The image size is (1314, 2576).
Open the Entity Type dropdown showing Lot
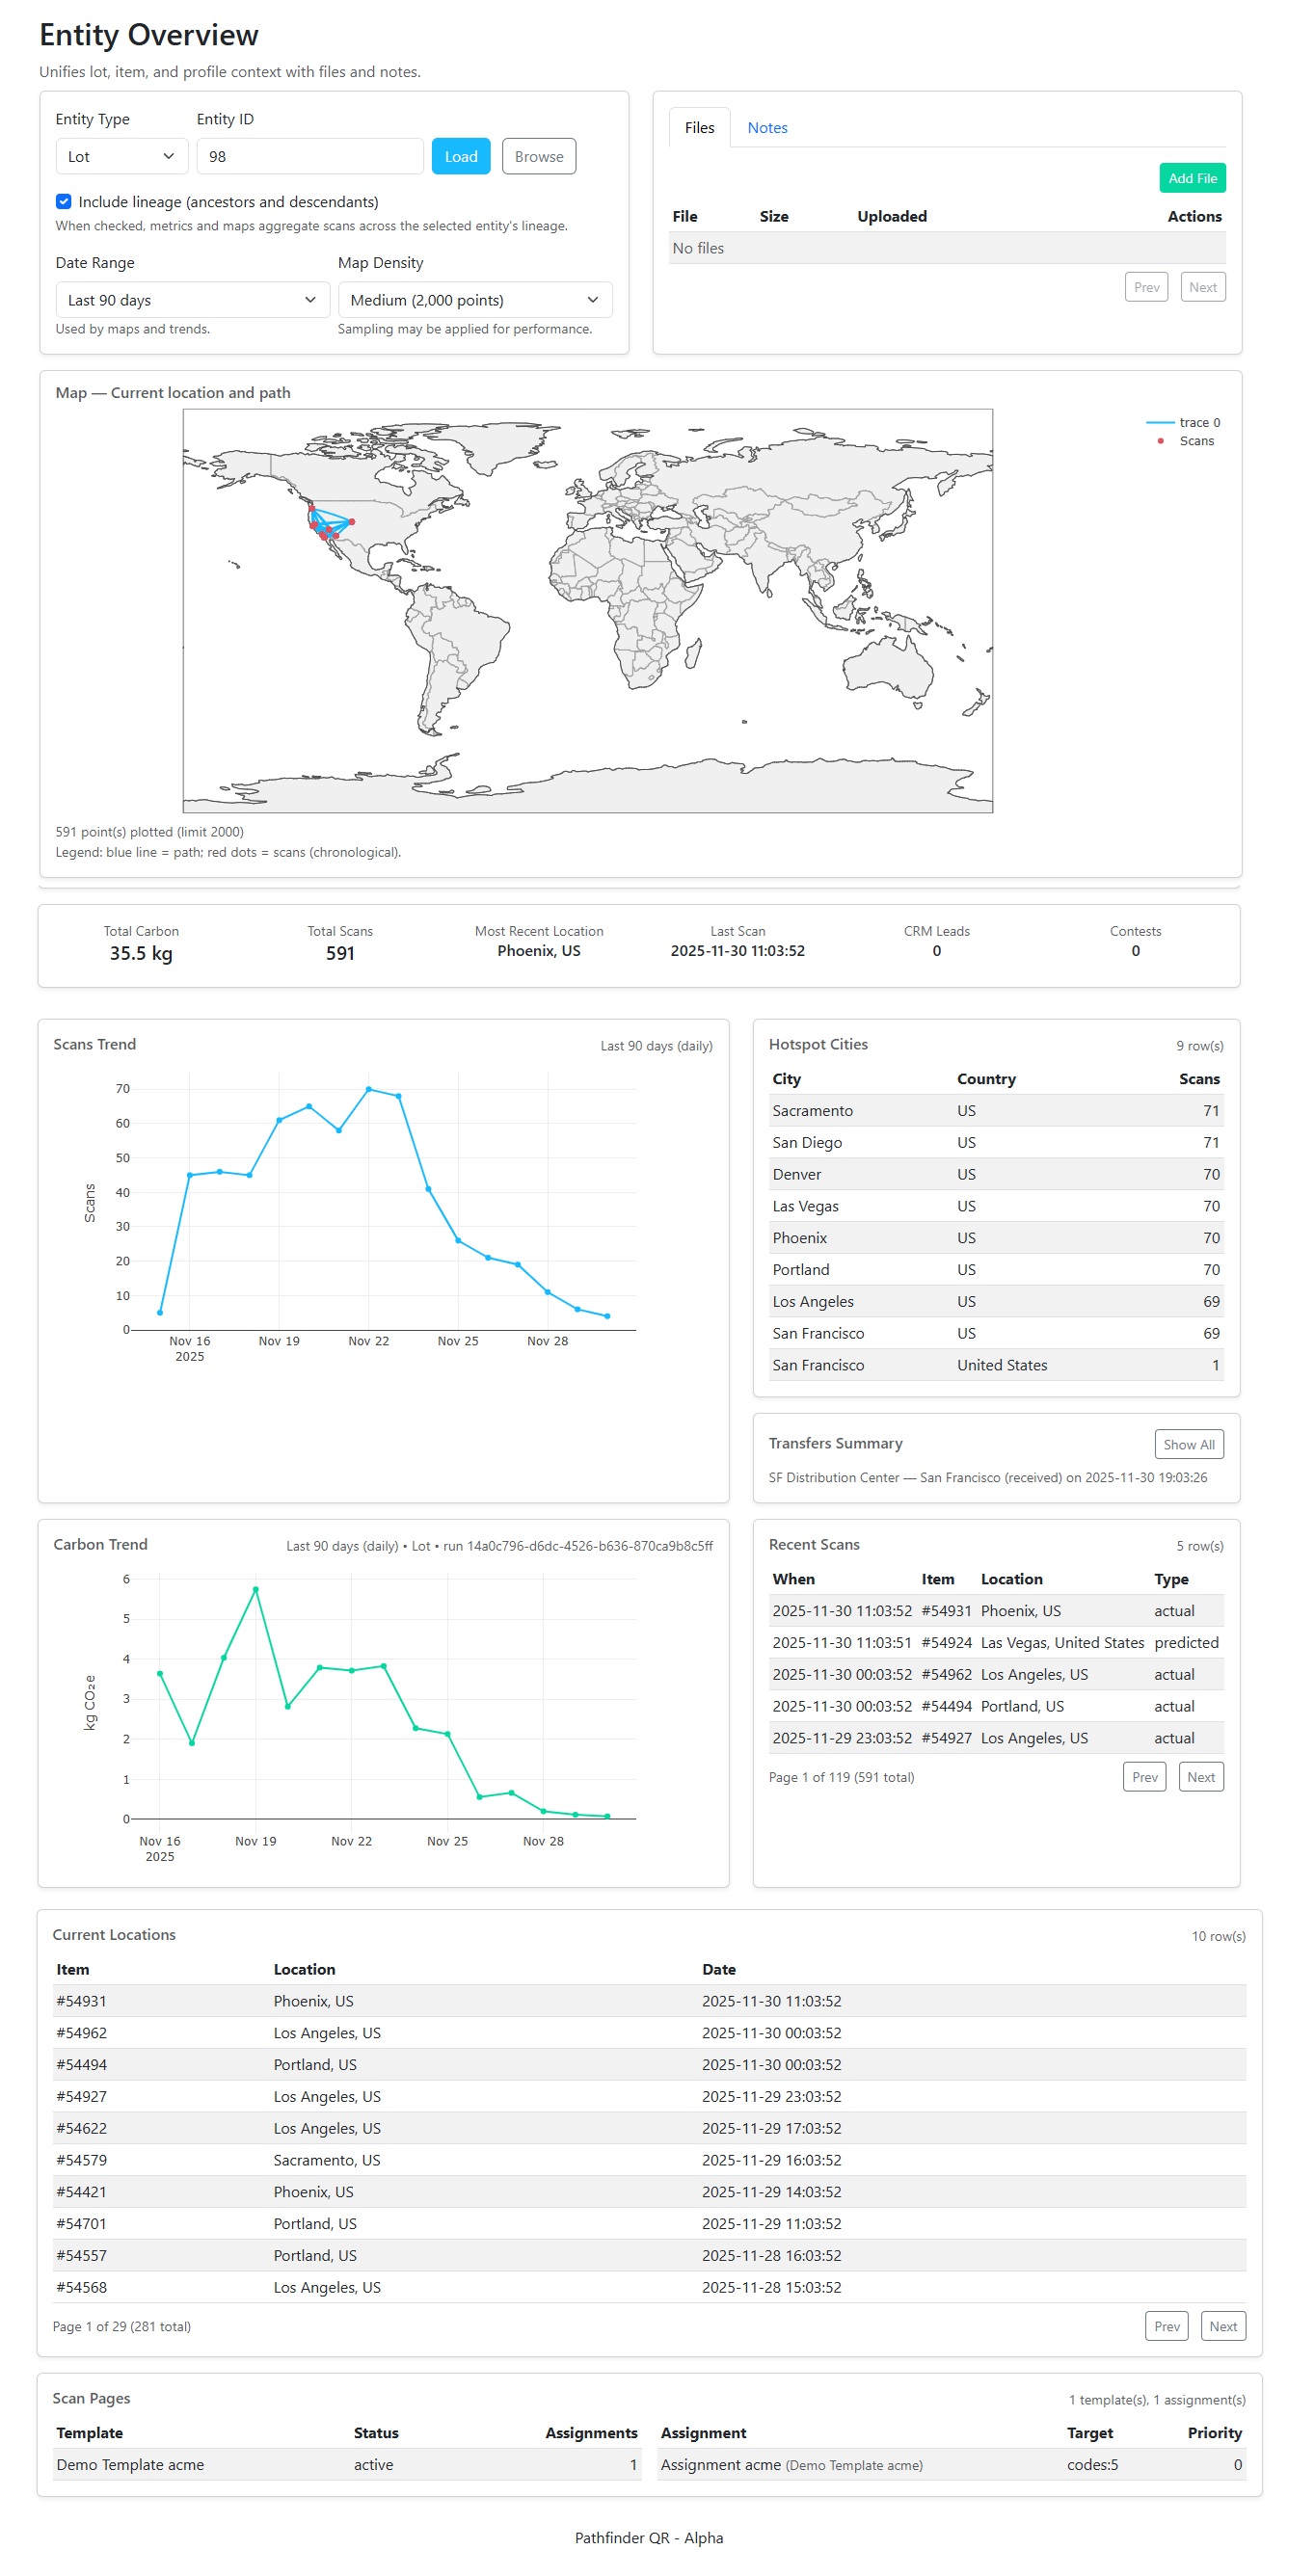click(121, 157)
